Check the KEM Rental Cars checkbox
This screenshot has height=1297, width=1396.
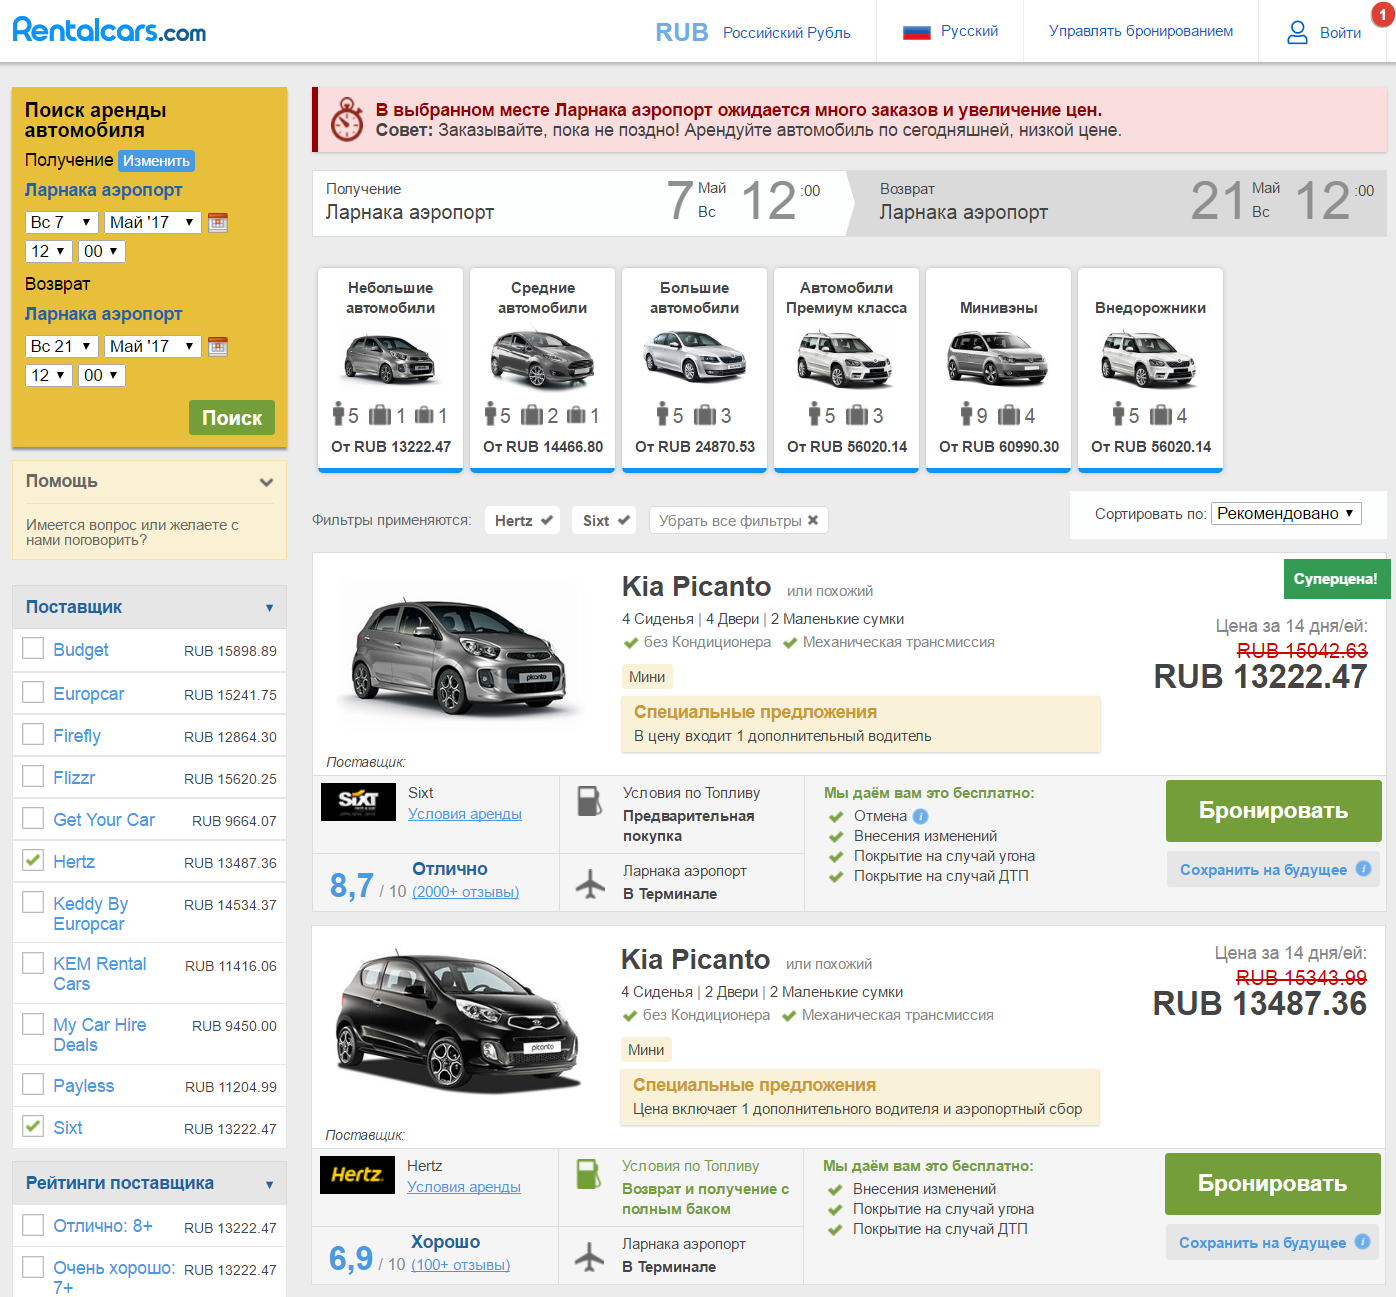33,963
